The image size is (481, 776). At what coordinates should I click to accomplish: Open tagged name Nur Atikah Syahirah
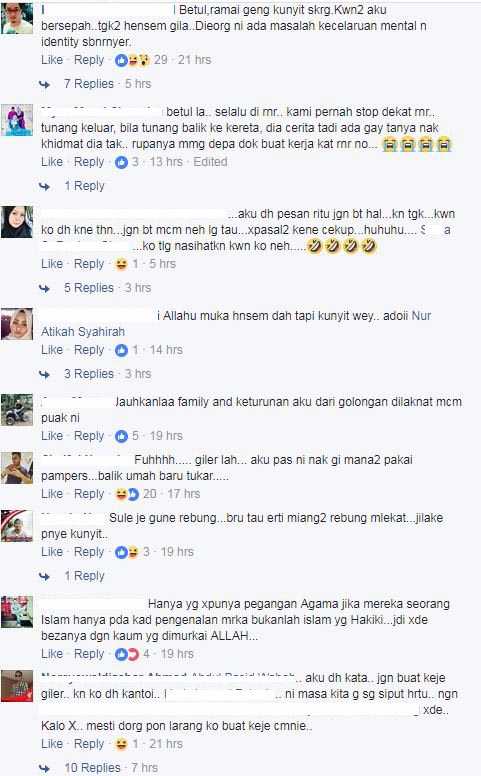click(236, 324)
